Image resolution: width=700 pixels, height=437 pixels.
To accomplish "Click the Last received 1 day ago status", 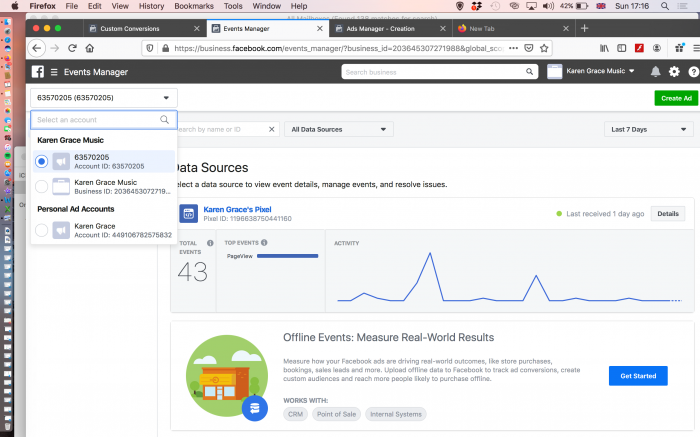I will pos(600,214).
